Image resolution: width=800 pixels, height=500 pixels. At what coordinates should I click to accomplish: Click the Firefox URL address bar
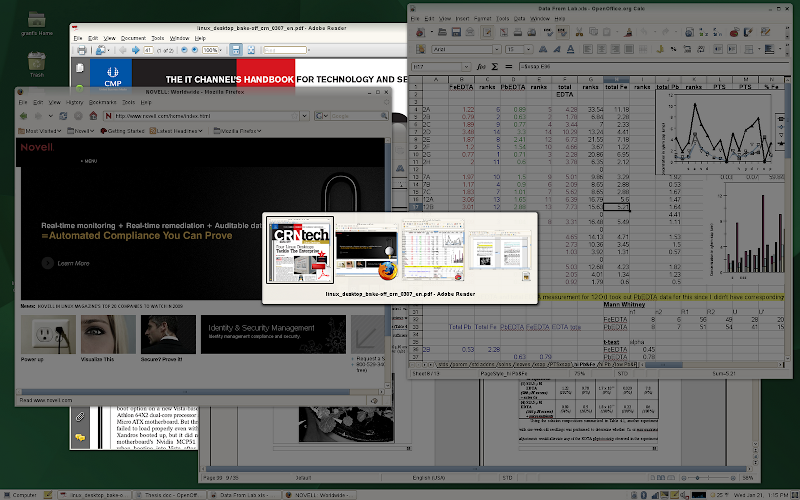[x=203, y=116]
